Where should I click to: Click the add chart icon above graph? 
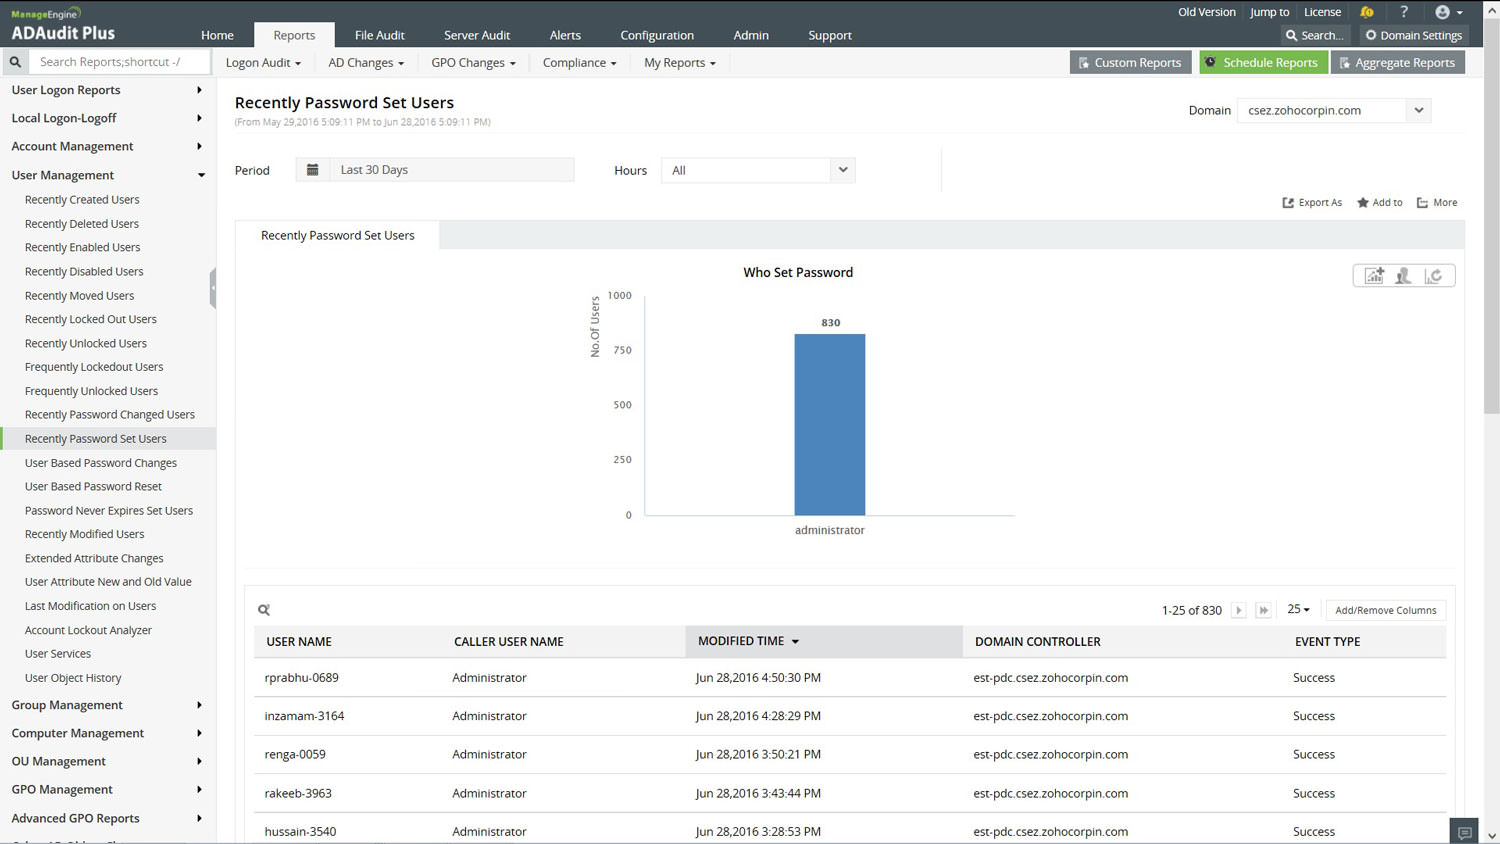(x=1374, y=276)
